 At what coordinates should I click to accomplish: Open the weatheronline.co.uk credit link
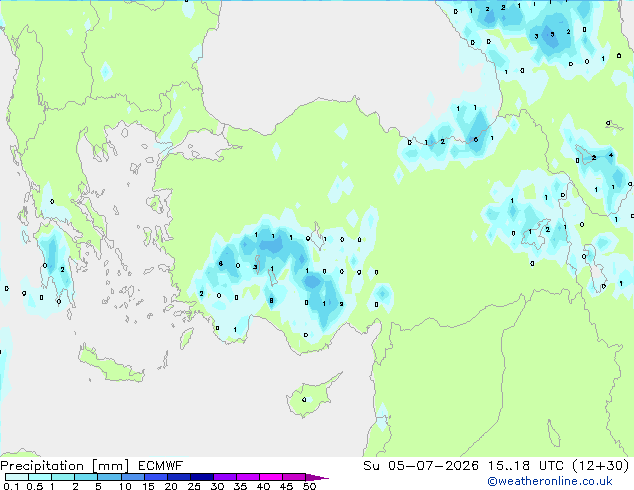[550, 481]
